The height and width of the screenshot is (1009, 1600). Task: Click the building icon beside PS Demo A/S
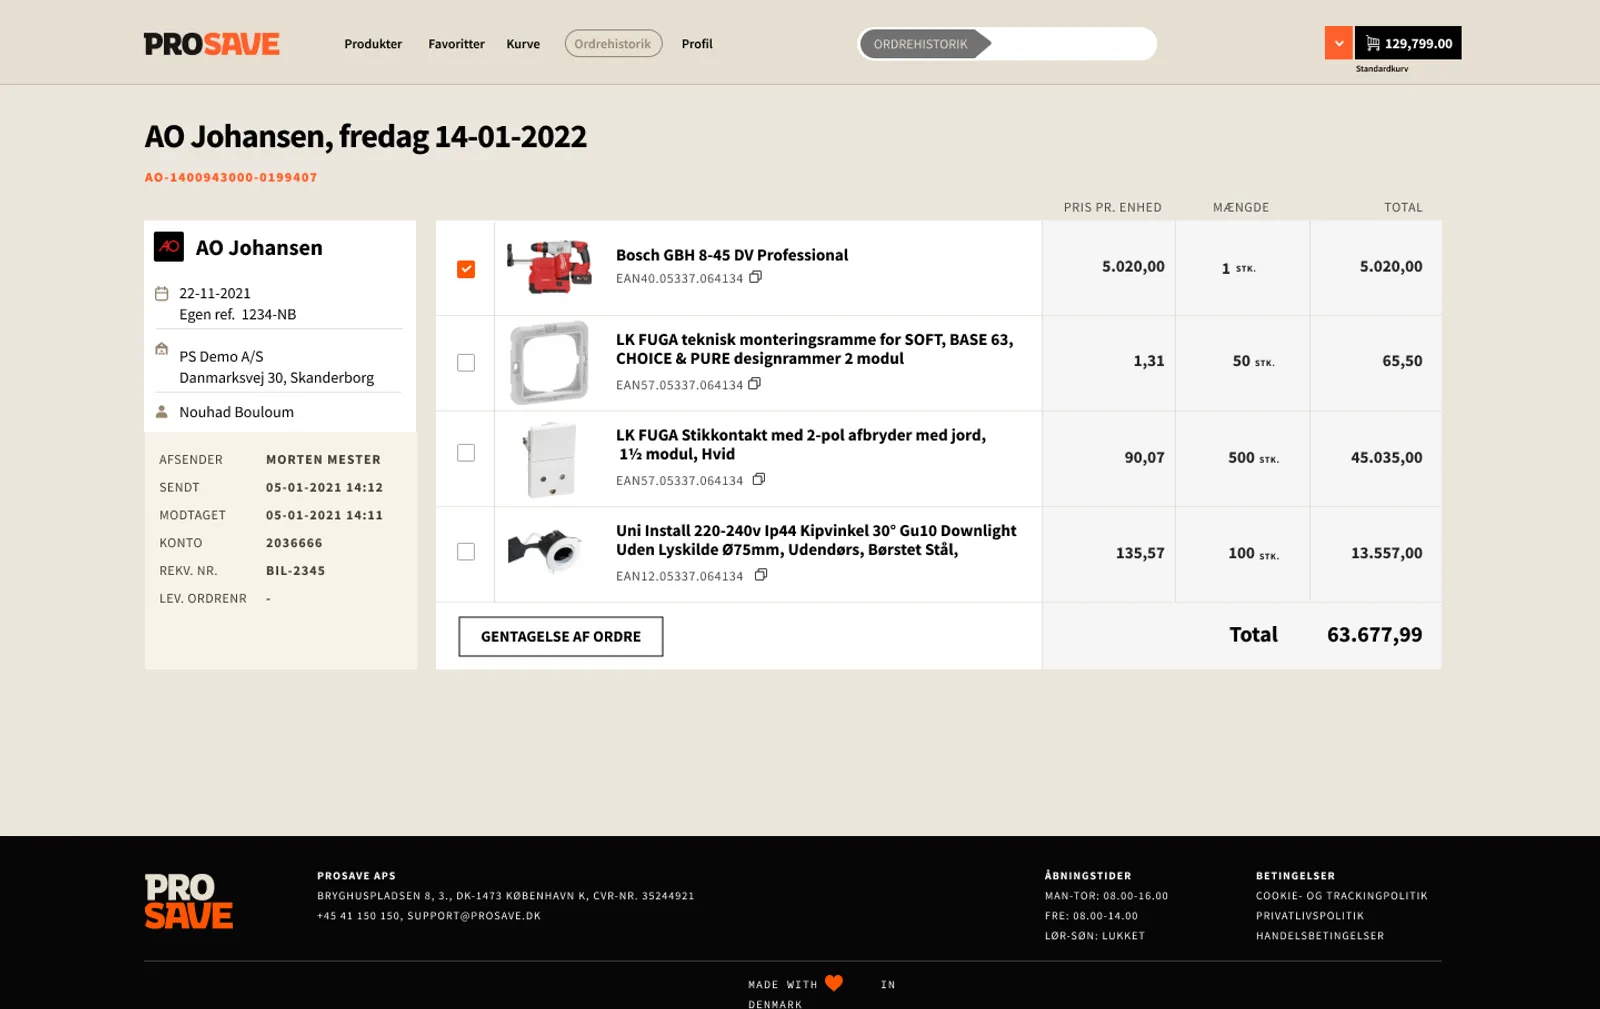coord(161,349)
